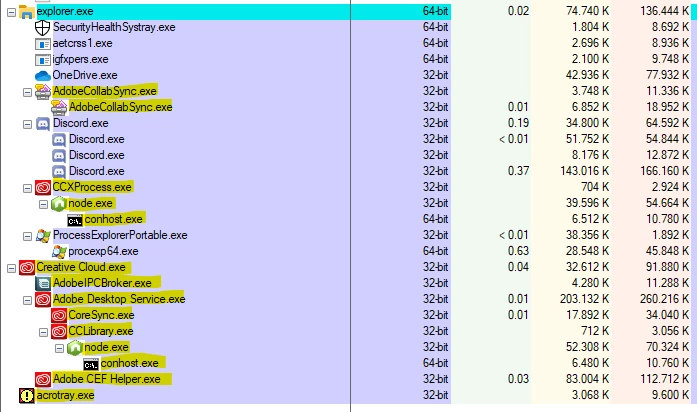
Task: Collapse the CCXProcess.exe branch
Action: (28, 188)
